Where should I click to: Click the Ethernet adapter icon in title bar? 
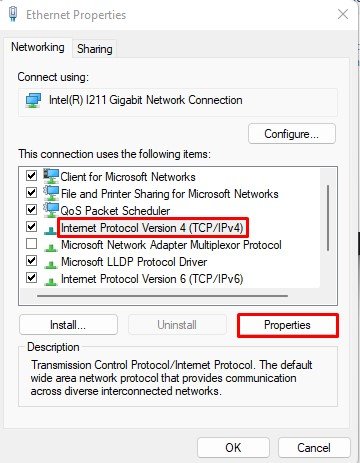click(x=13, y=14)
